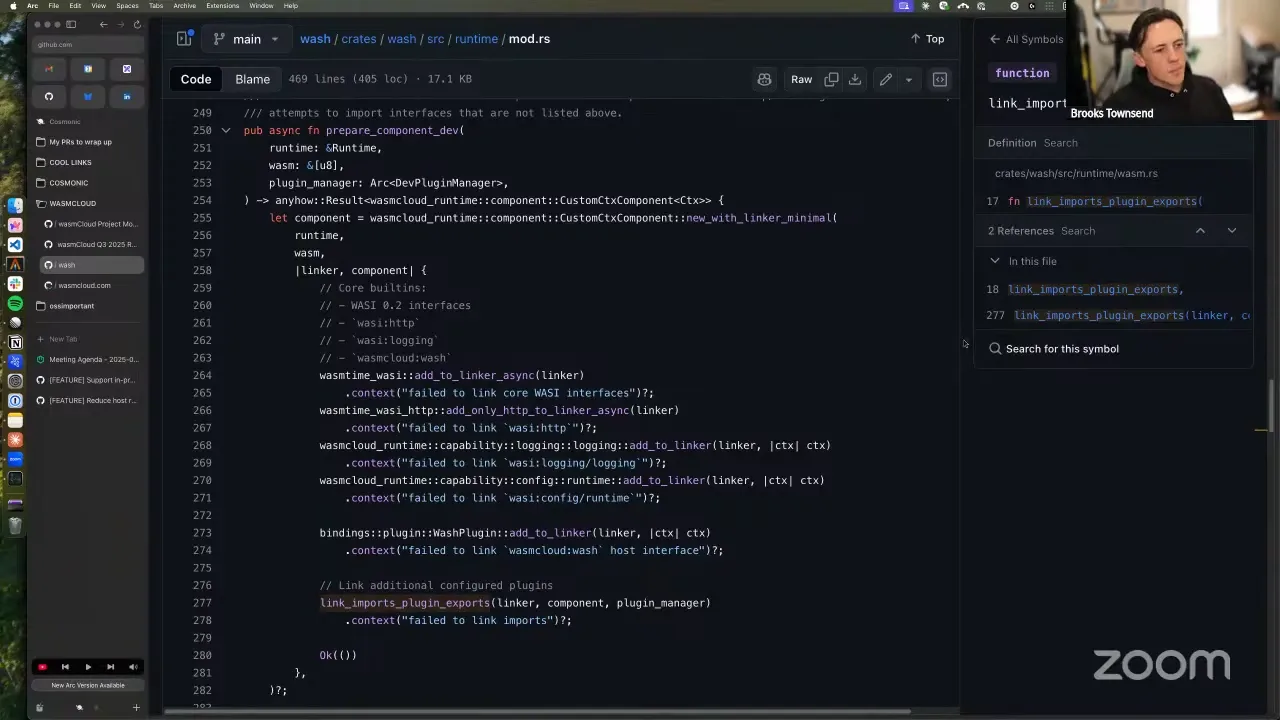This screenshot has height=720, width=1280.
Task: Skip to next track in media player
Action: (x=110, y=667)
